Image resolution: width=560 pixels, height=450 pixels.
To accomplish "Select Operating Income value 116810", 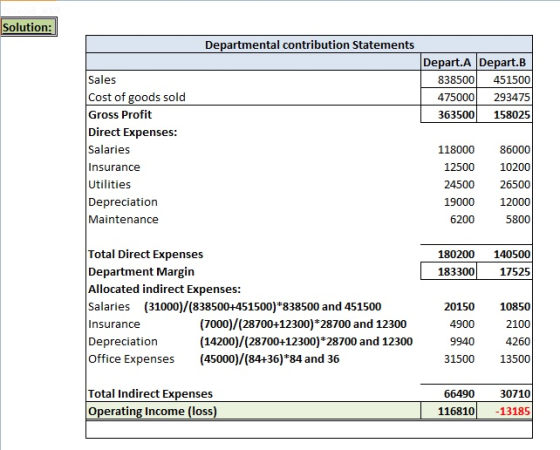I will (x=456, y=411).
